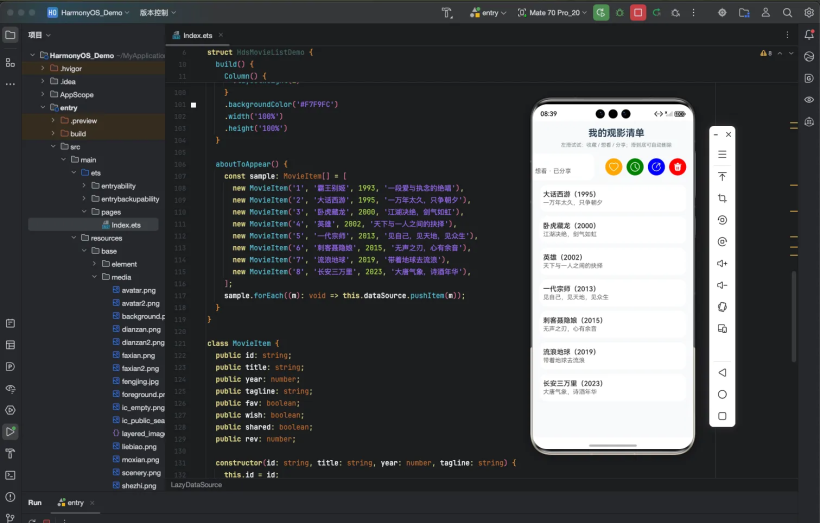Collapse the entry folder in project tree

coord(43,108)
